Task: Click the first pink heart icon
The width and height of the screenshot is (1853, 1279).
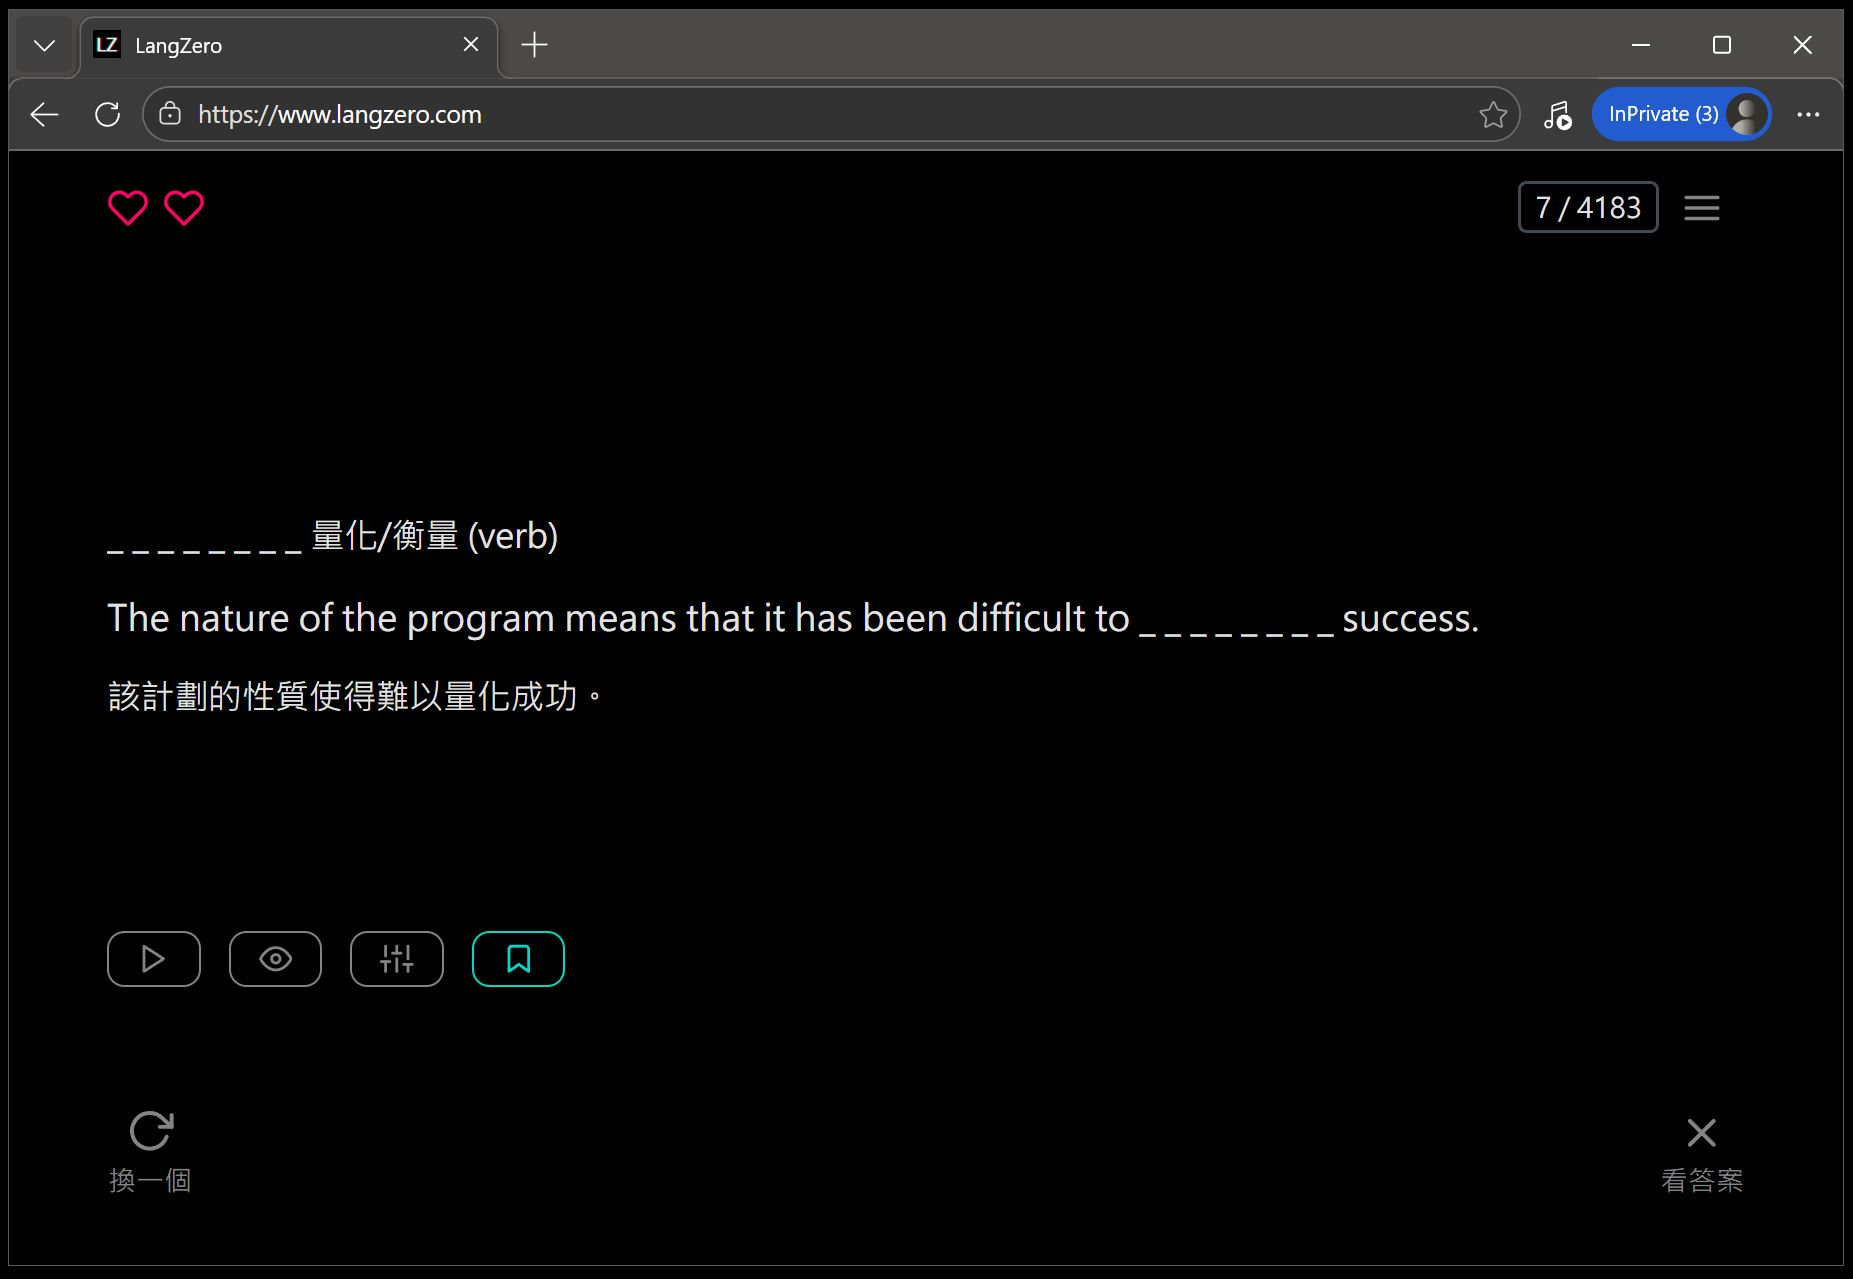Action: pos(128,208)
